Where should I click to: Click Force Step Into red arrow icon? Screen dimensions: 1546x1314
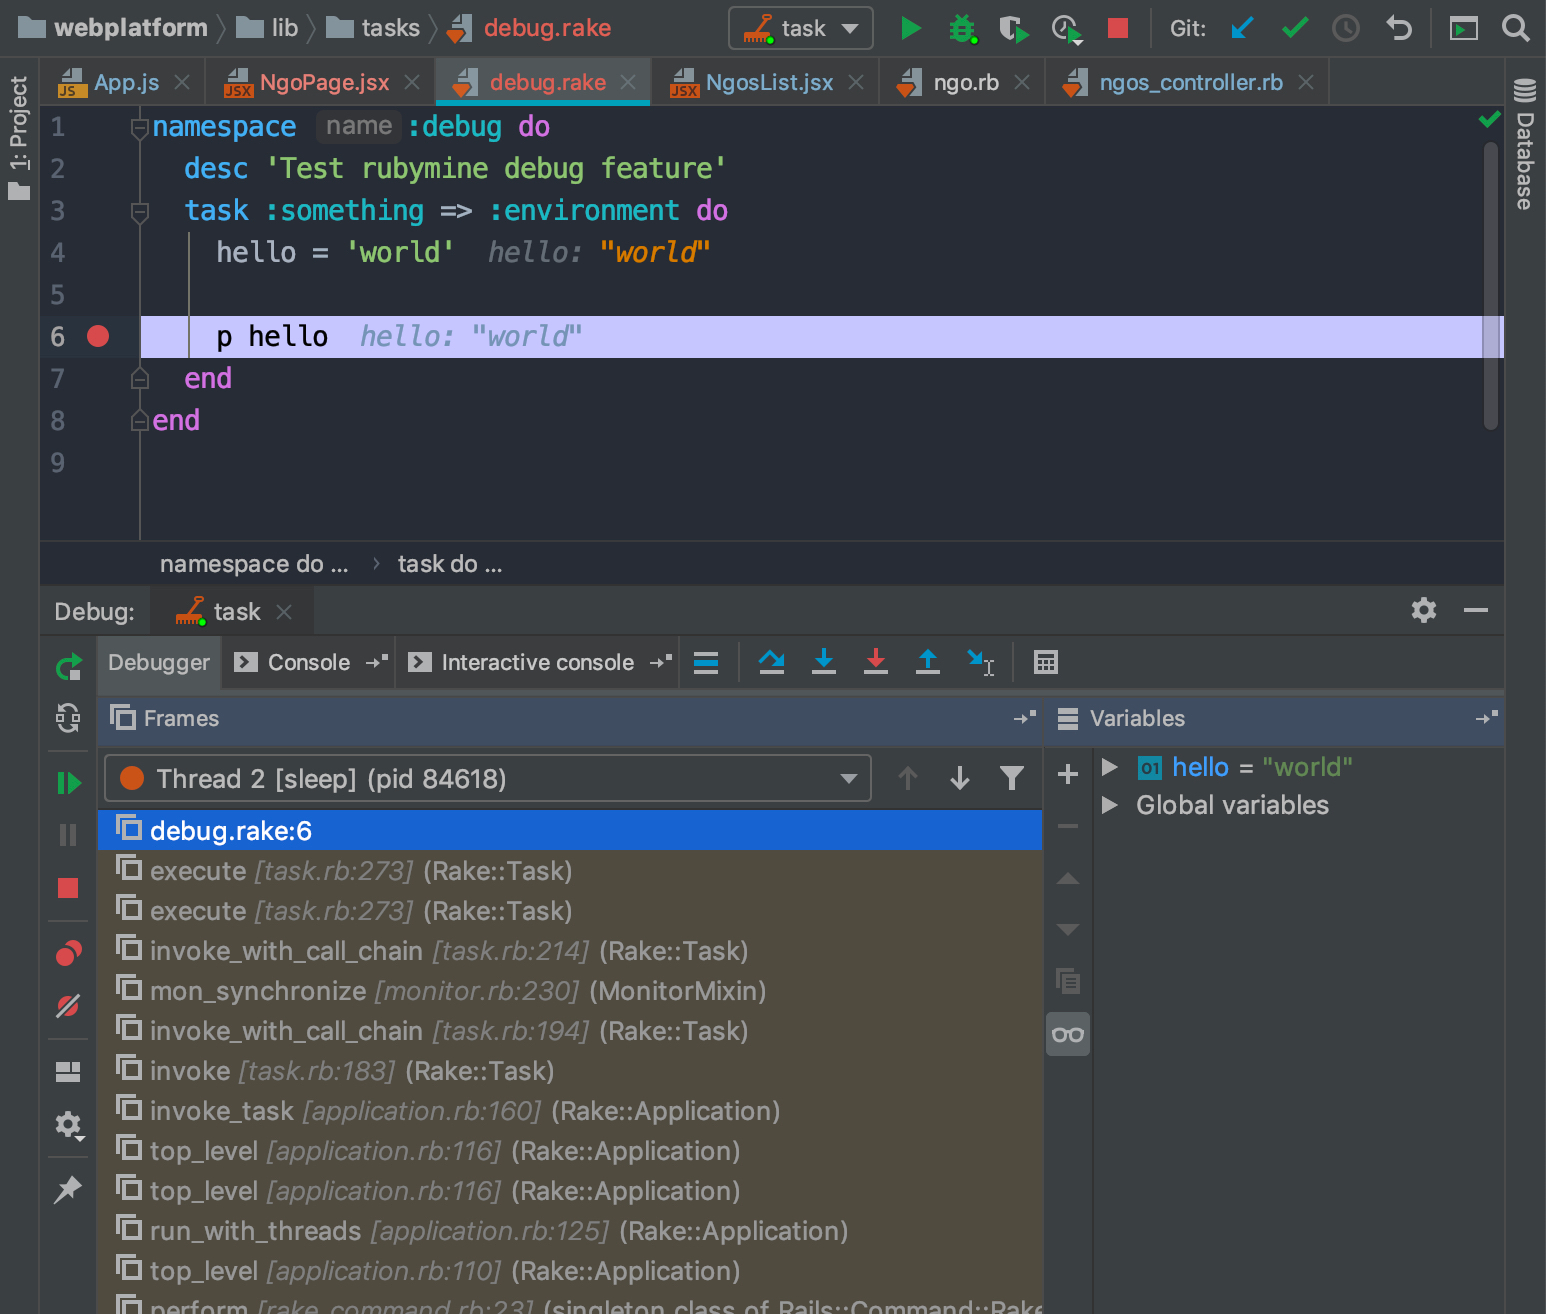click(876, 662)
